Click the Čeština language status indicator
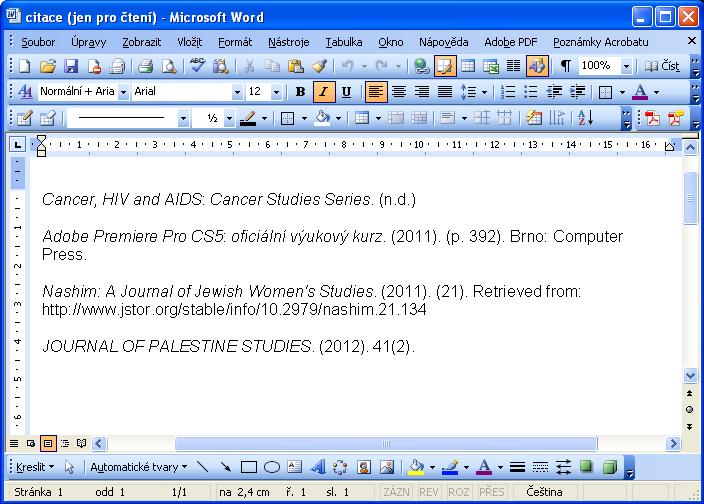This screenshot has width=704, height=504. [x=544, y=492]
